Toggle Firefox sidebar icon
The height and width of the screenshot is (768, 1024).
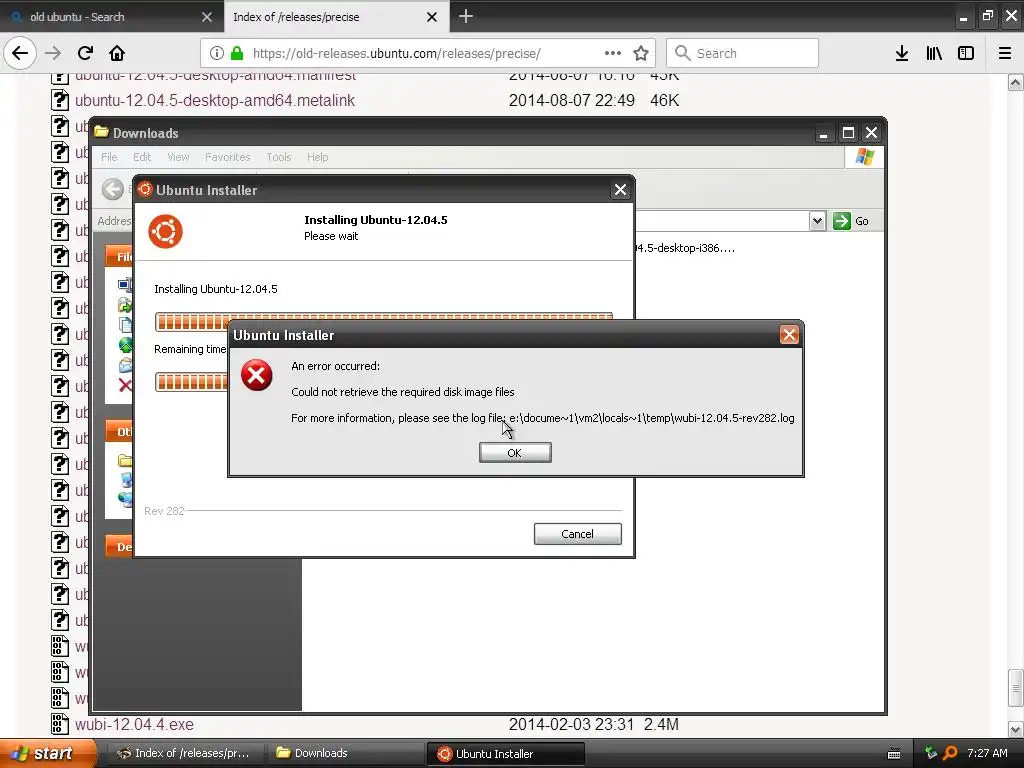(966, 53)
